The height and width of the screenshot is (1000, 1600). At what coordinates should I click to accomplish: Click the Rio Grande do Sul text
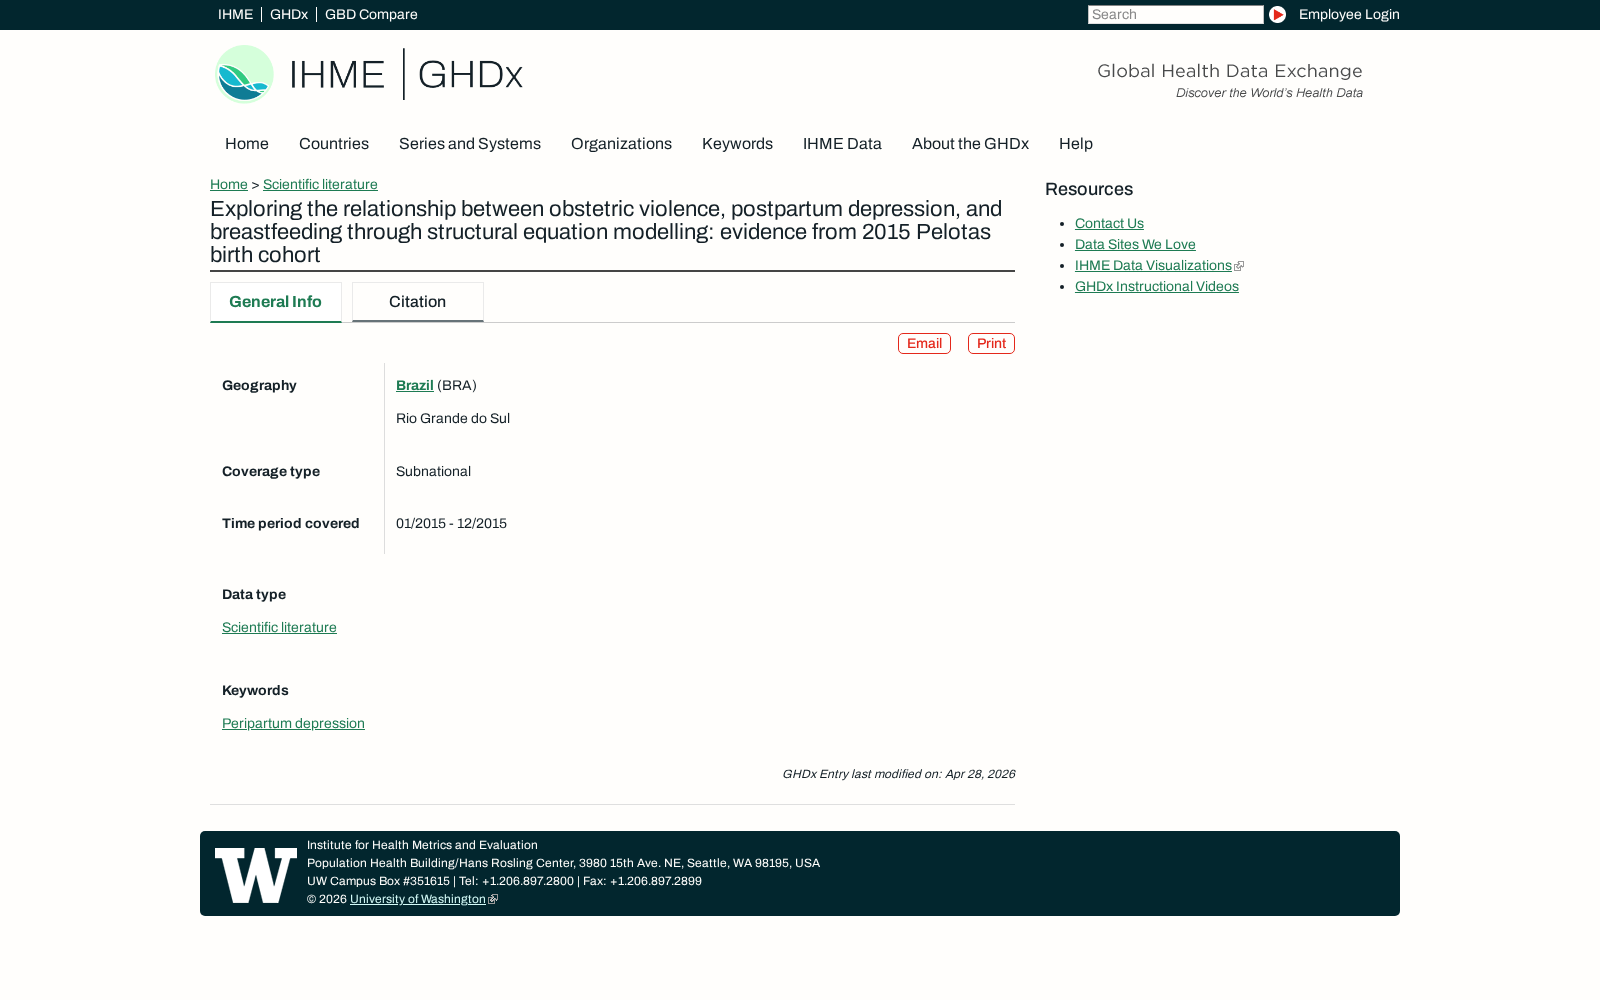click(453, 419)
